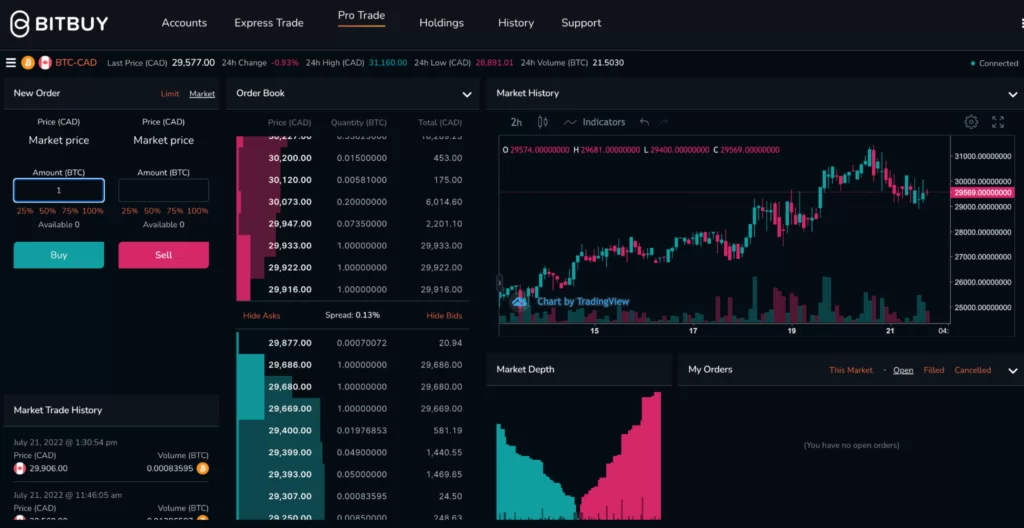
Task: Collapse the Order Book panel
Action: [467, 95]
